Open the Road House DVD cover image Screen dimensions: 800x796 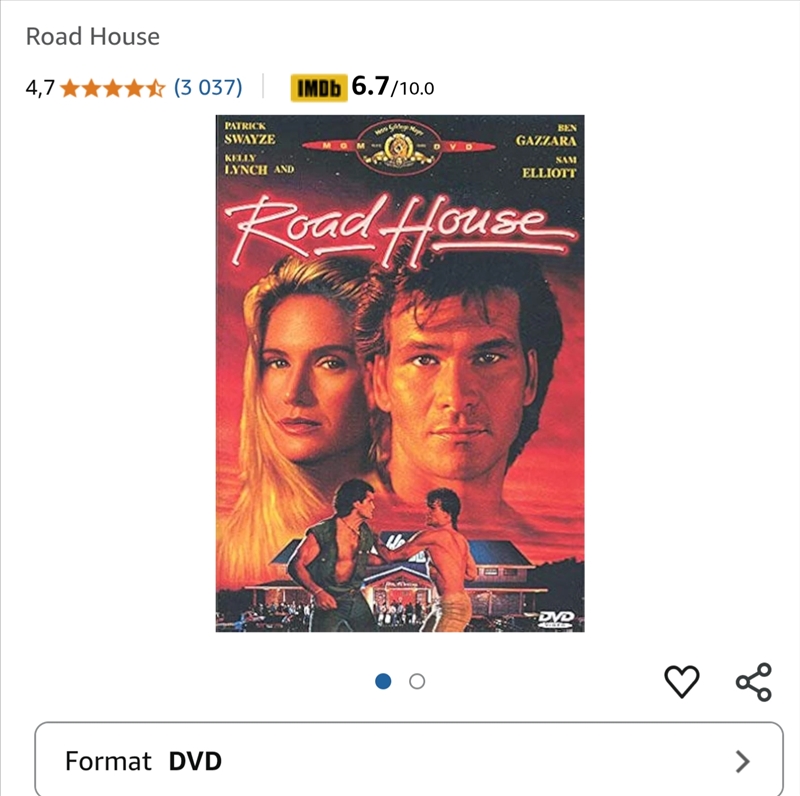[x=400, y=374]
